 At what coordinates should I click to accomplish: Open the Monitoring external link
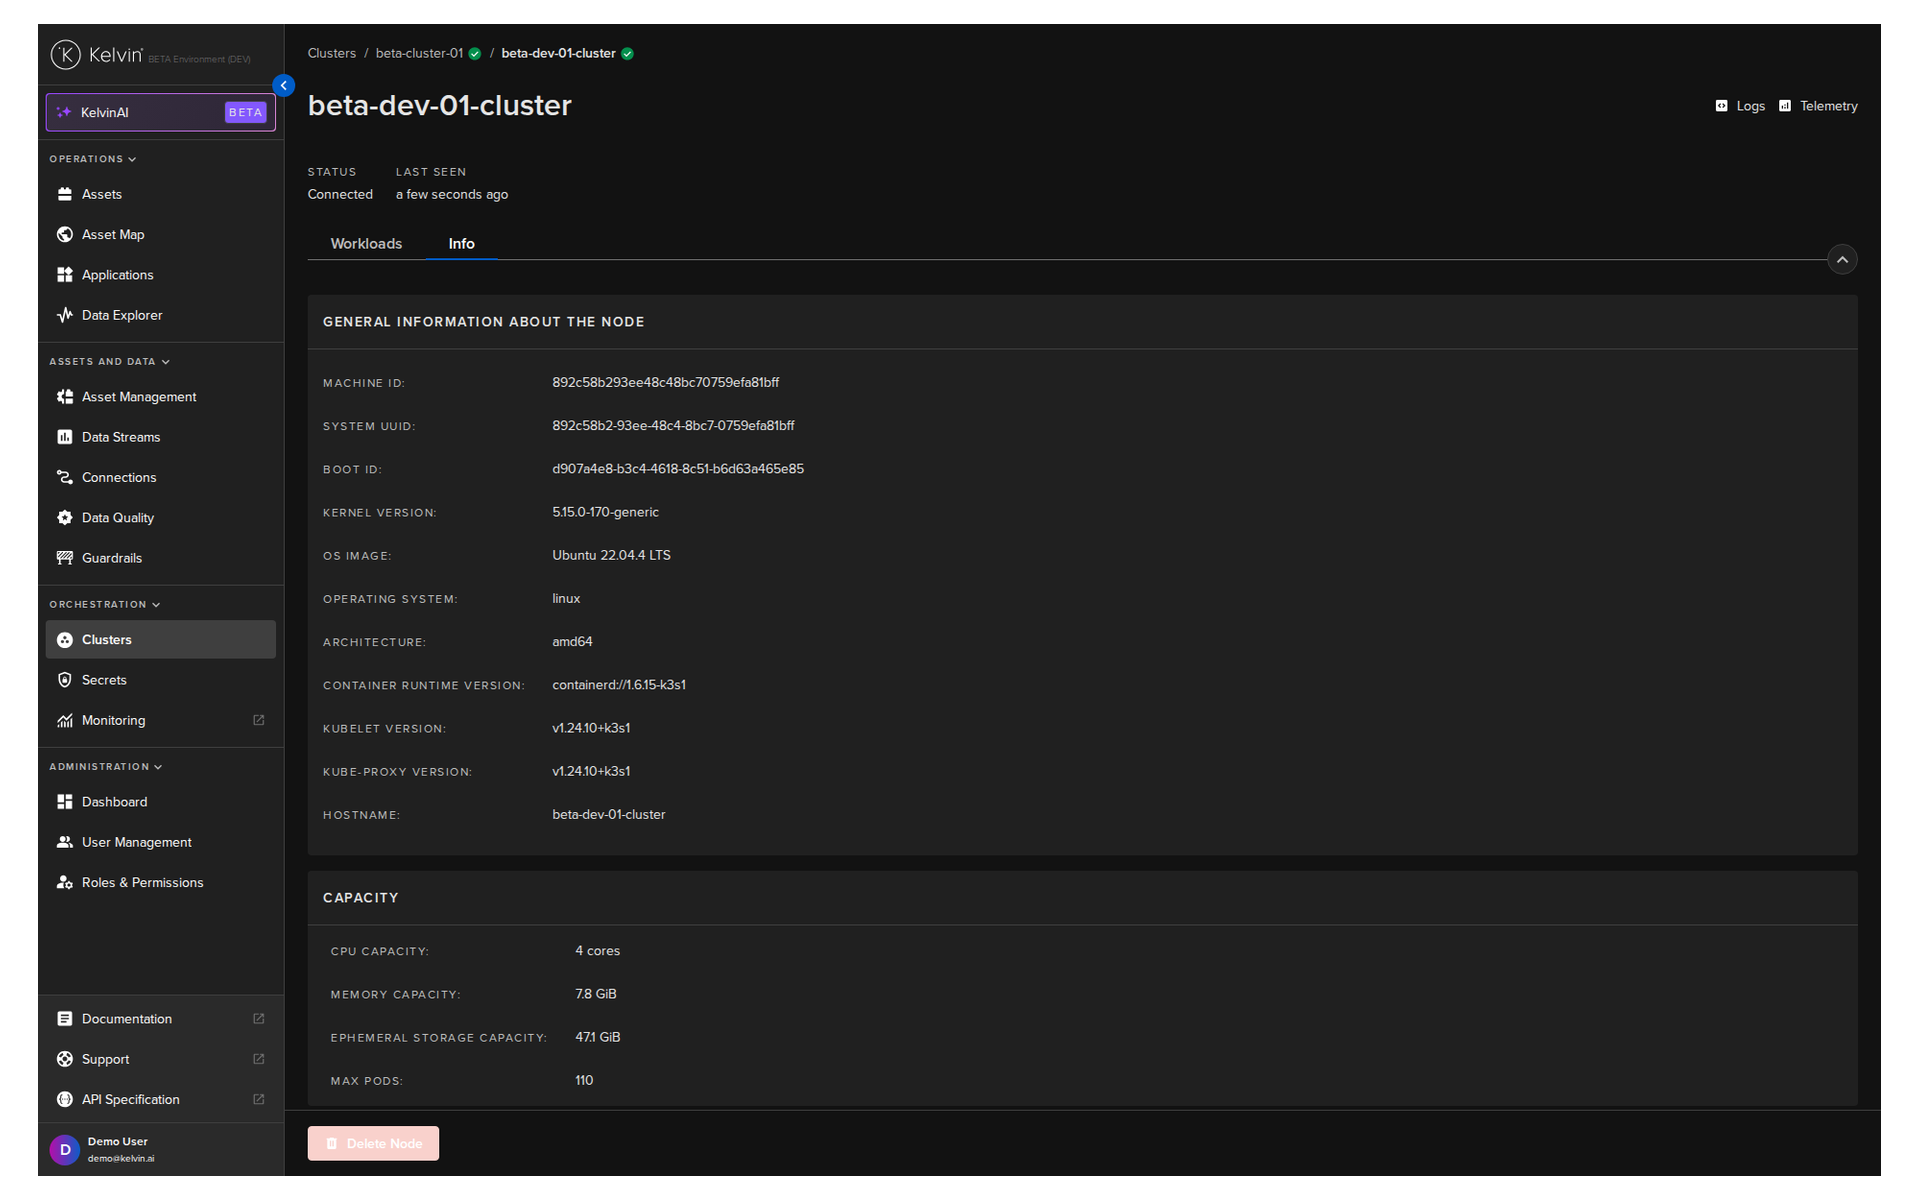[x=258, y=720]
